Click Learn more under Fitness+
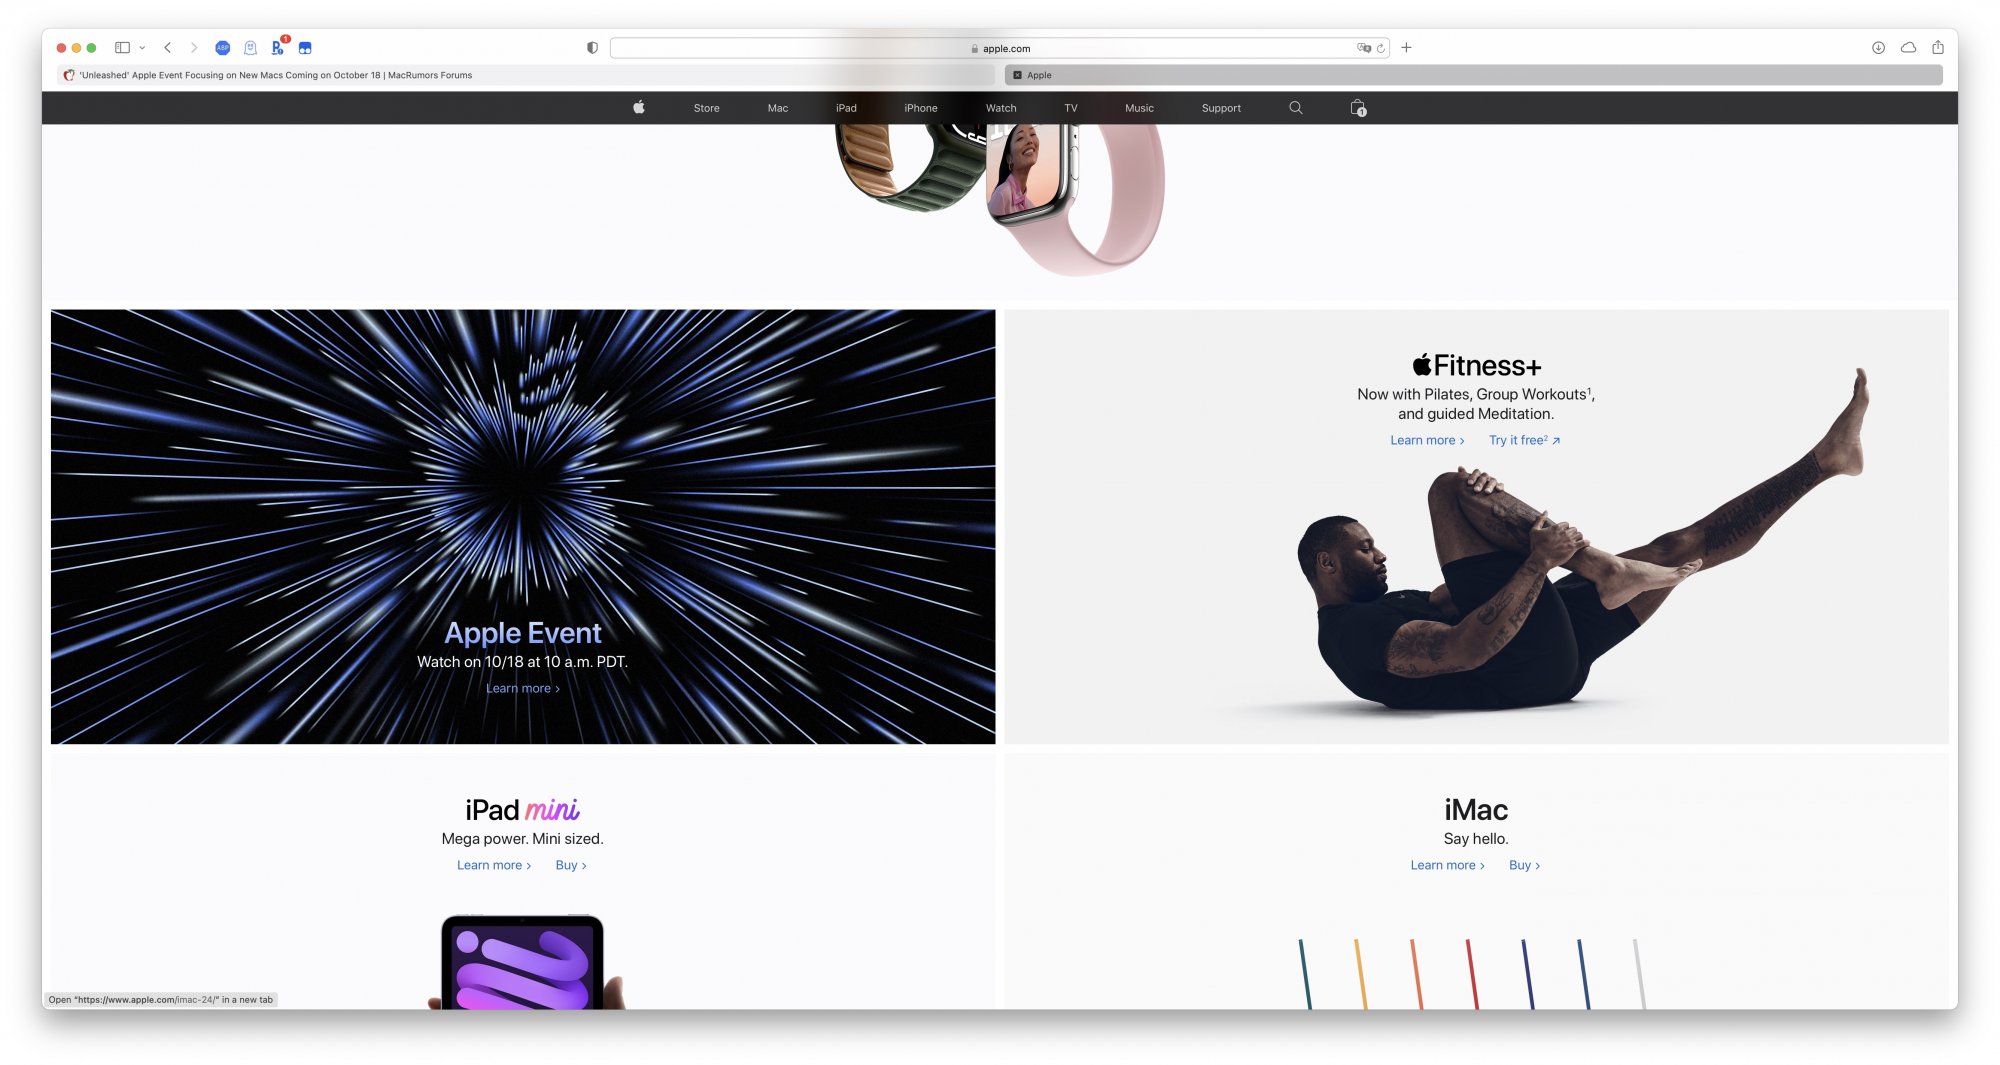The image size is (2000, 1065). (1427, 440)
